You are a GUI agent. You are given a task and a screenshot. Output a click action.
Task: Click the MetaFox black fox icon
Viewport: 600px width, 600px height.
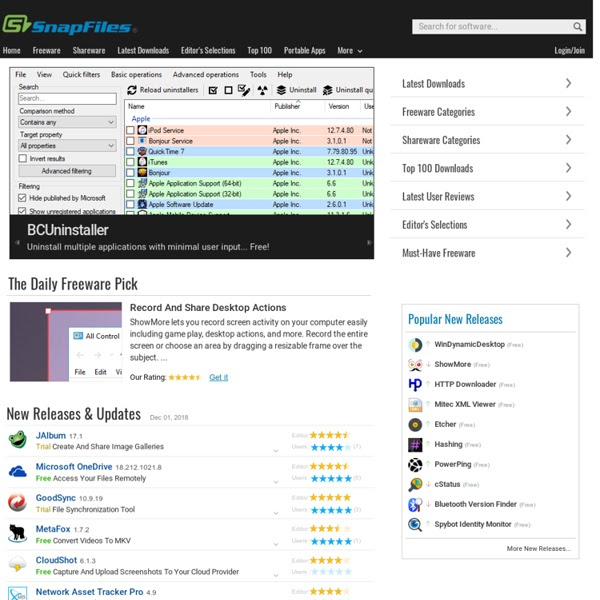coord(17,533)
